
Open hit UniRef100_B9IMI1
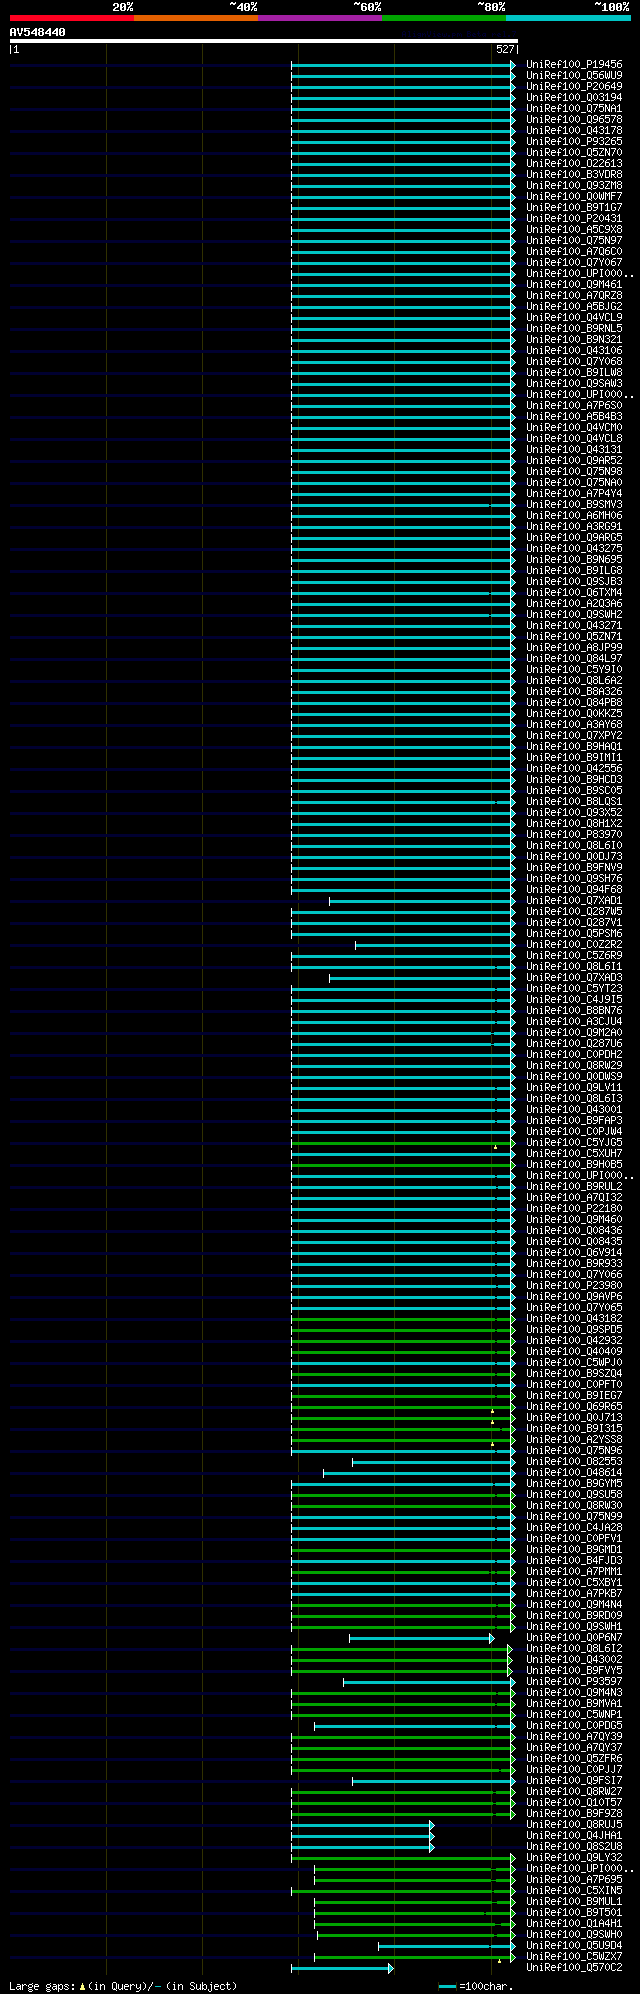point(574,757)
